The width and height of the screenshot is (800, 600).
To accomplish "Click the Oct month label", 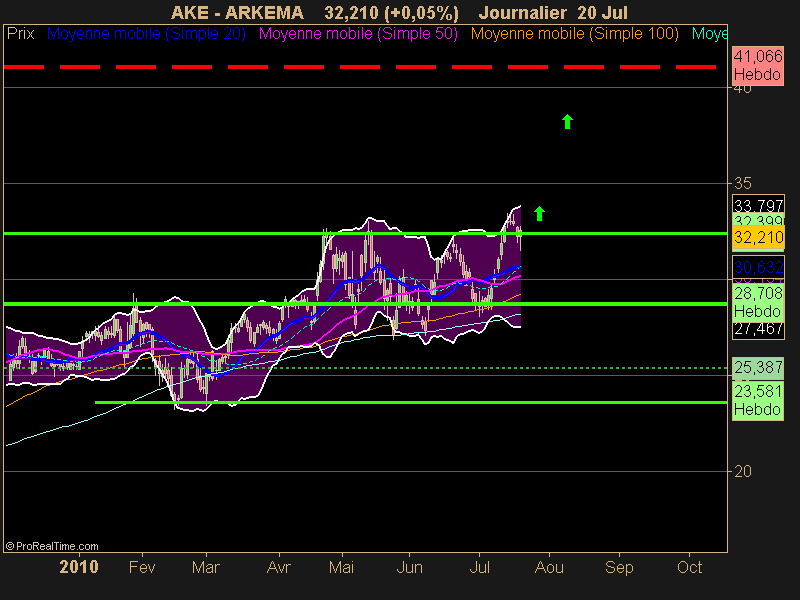I will [689, 567].
